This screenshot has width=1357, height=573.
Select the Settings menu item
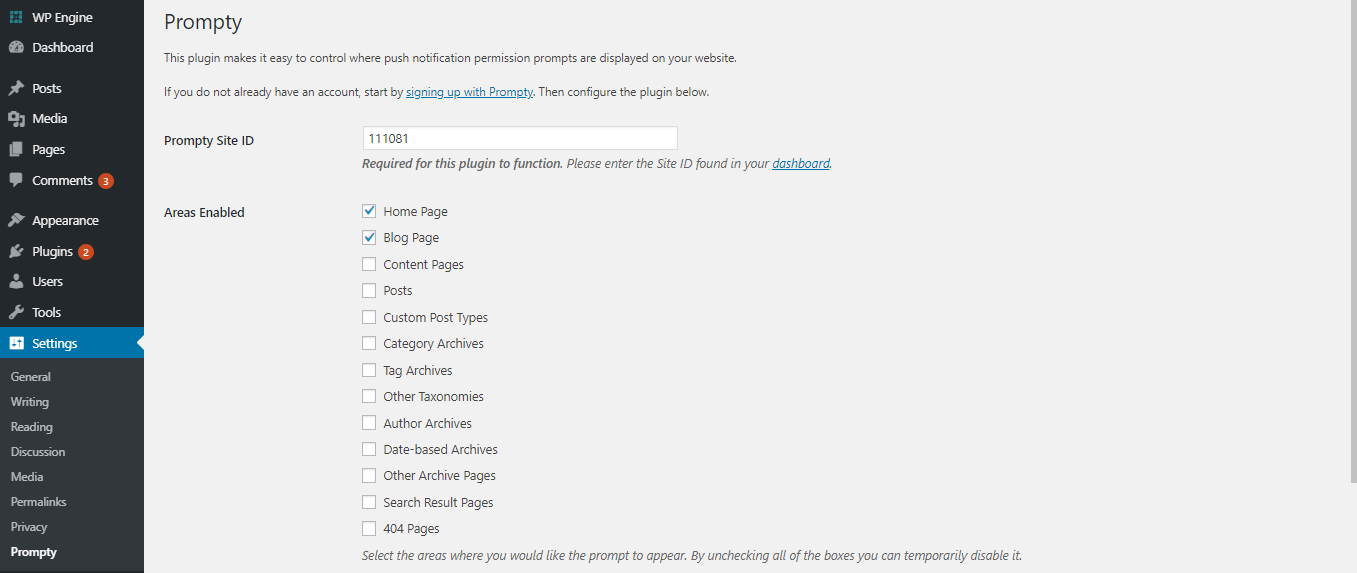pos(72,343)
